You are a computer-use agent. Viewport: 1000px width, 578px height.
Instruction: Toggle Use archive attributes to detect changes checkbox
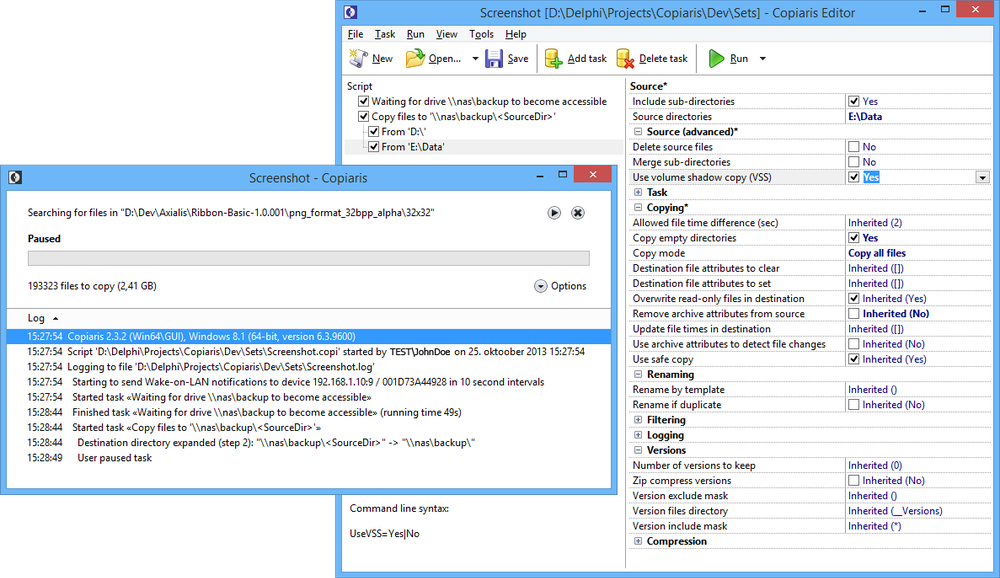pyautogui.click(x=853, y=344)
